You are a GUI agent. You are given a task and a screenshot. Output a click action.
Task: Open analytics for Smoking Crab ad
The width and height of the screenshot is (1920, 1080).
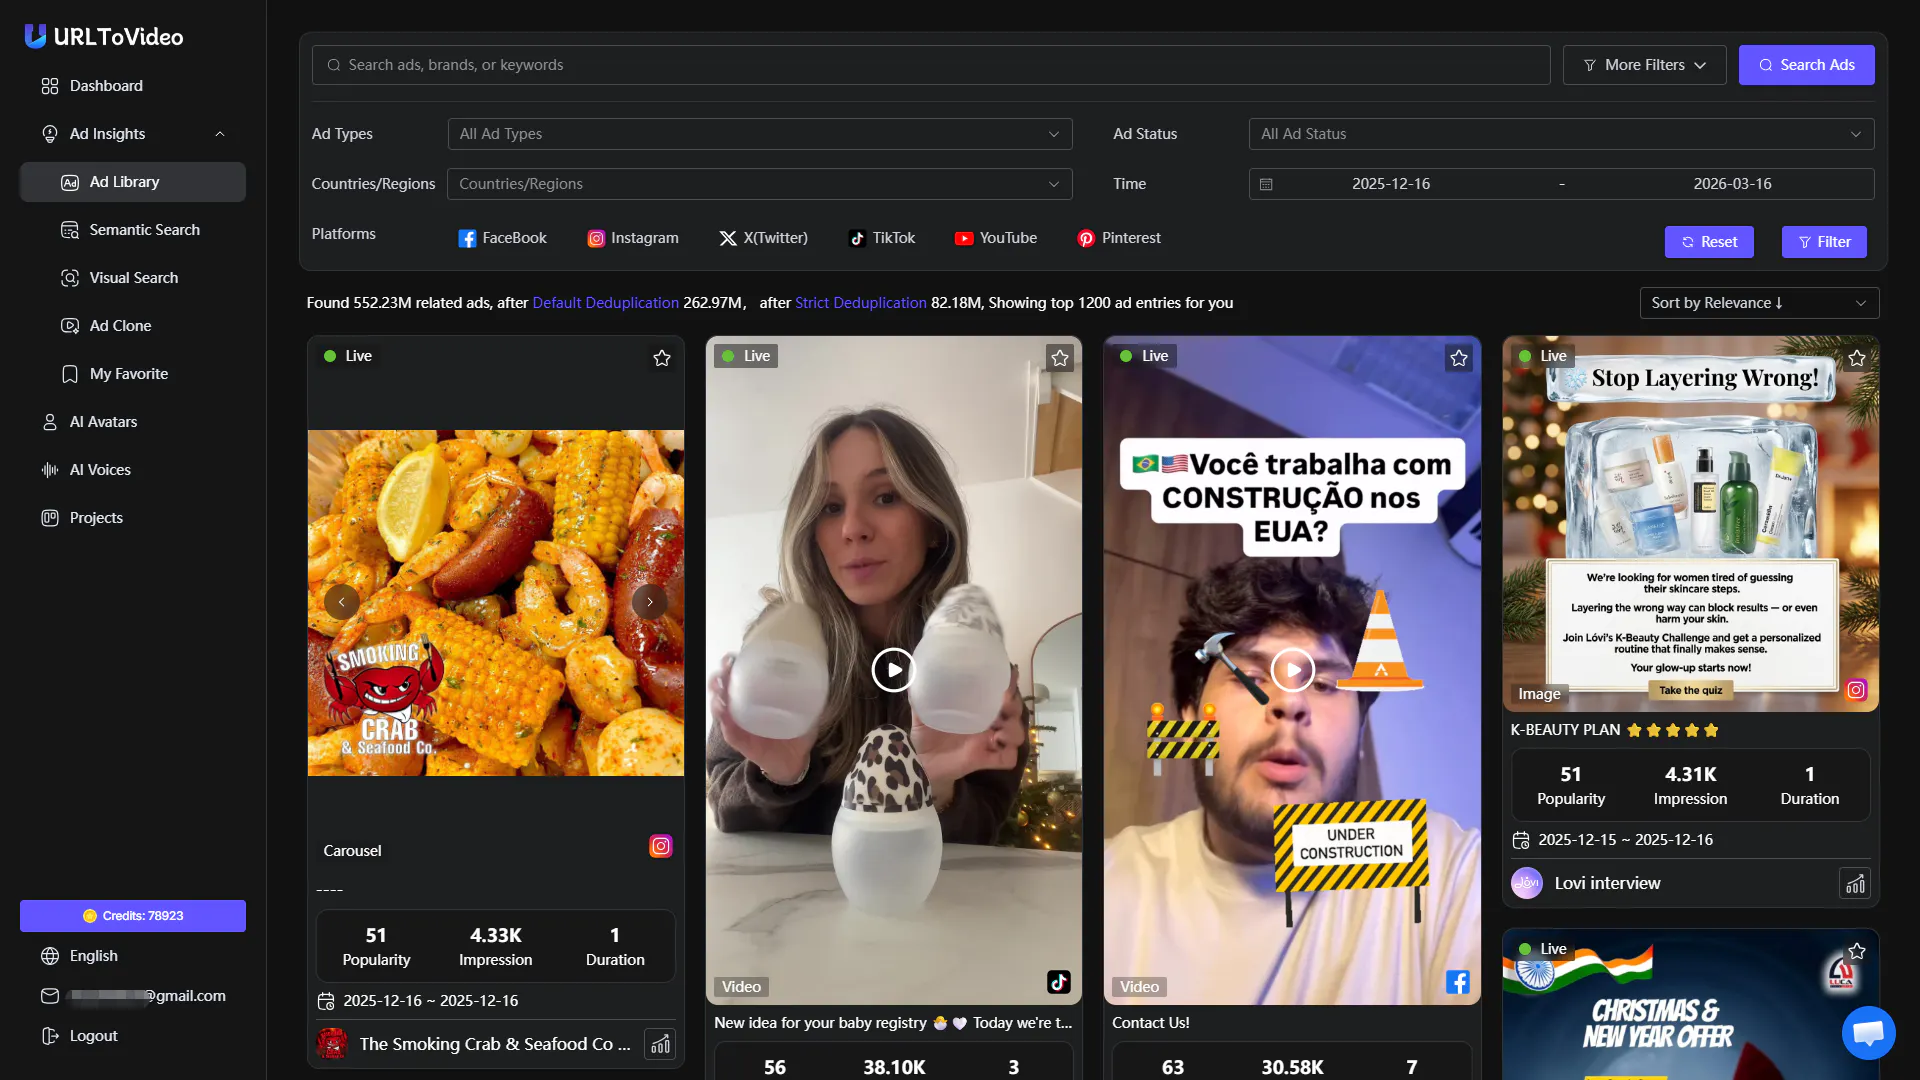pos(660,1045)
